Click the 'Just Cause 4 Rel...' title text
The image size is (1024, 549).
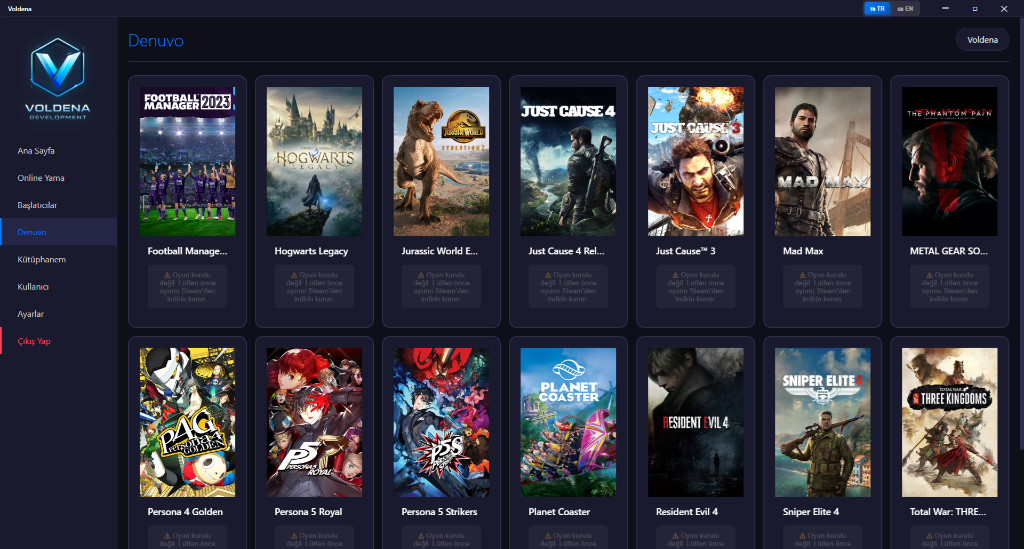point(566,251)
